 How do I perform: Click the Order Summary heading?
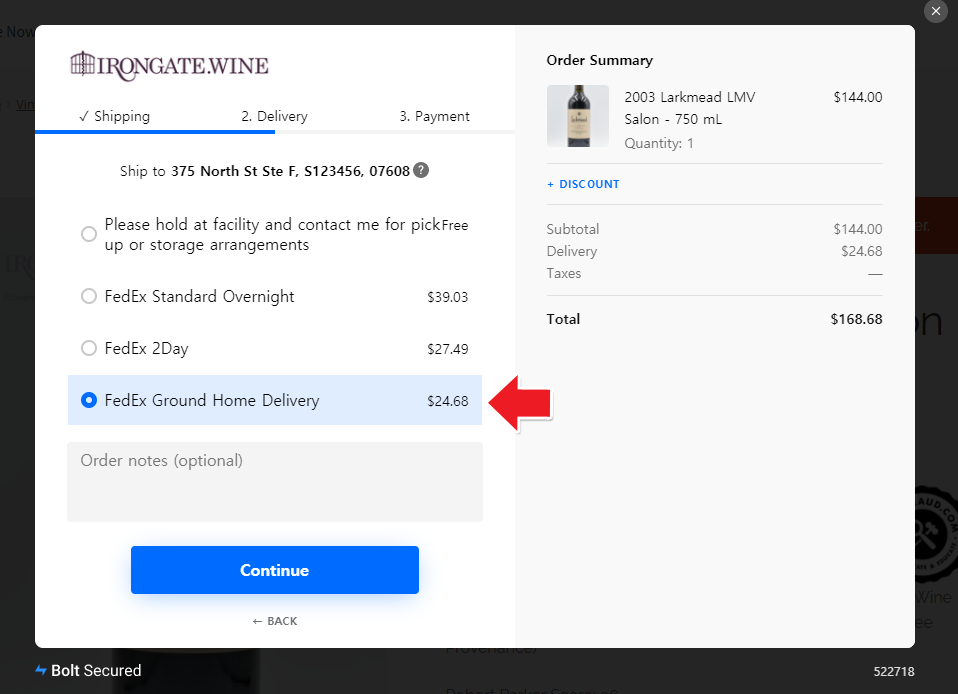pyautogui.click(x=599, y=60)
